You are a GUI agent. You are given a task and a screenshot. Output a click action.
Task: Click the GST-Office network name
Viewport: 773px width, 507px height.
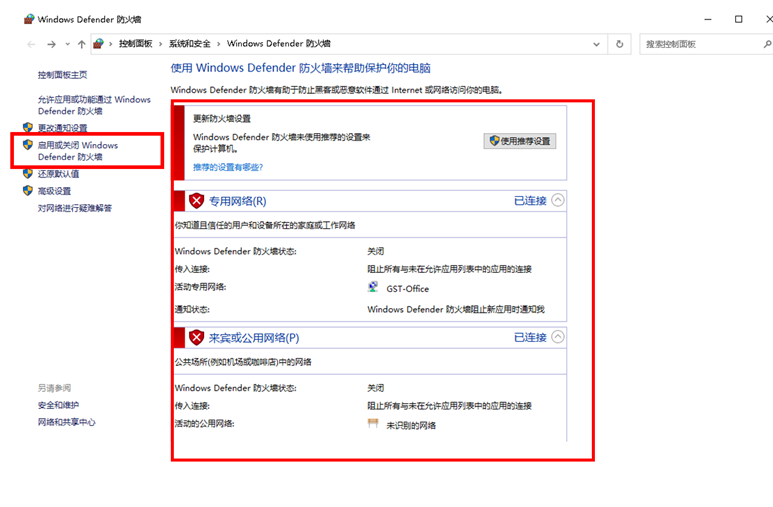408,289
